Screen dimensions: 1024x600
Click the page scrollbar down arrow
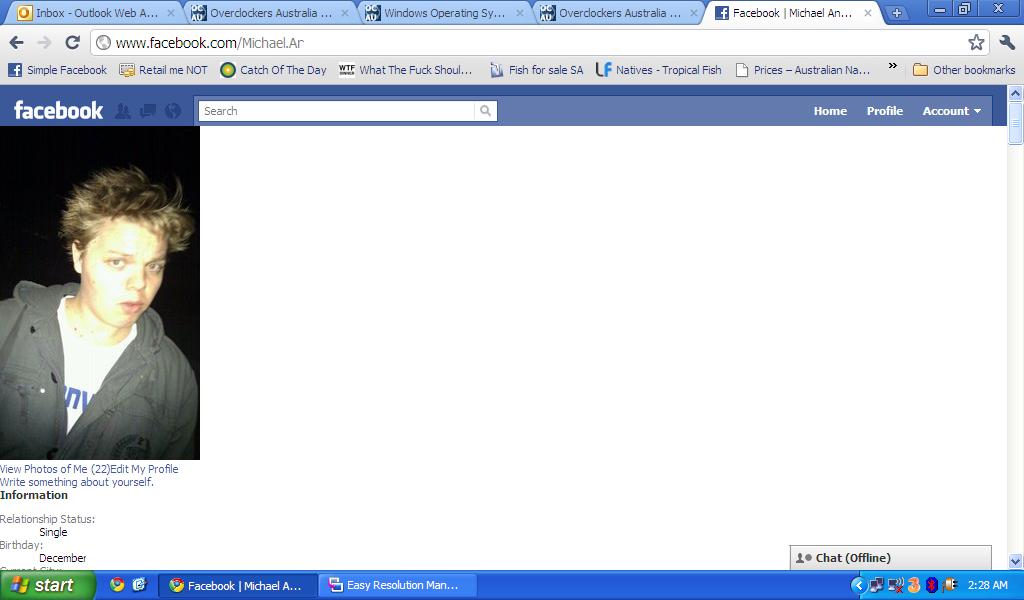click(1016, 561)
